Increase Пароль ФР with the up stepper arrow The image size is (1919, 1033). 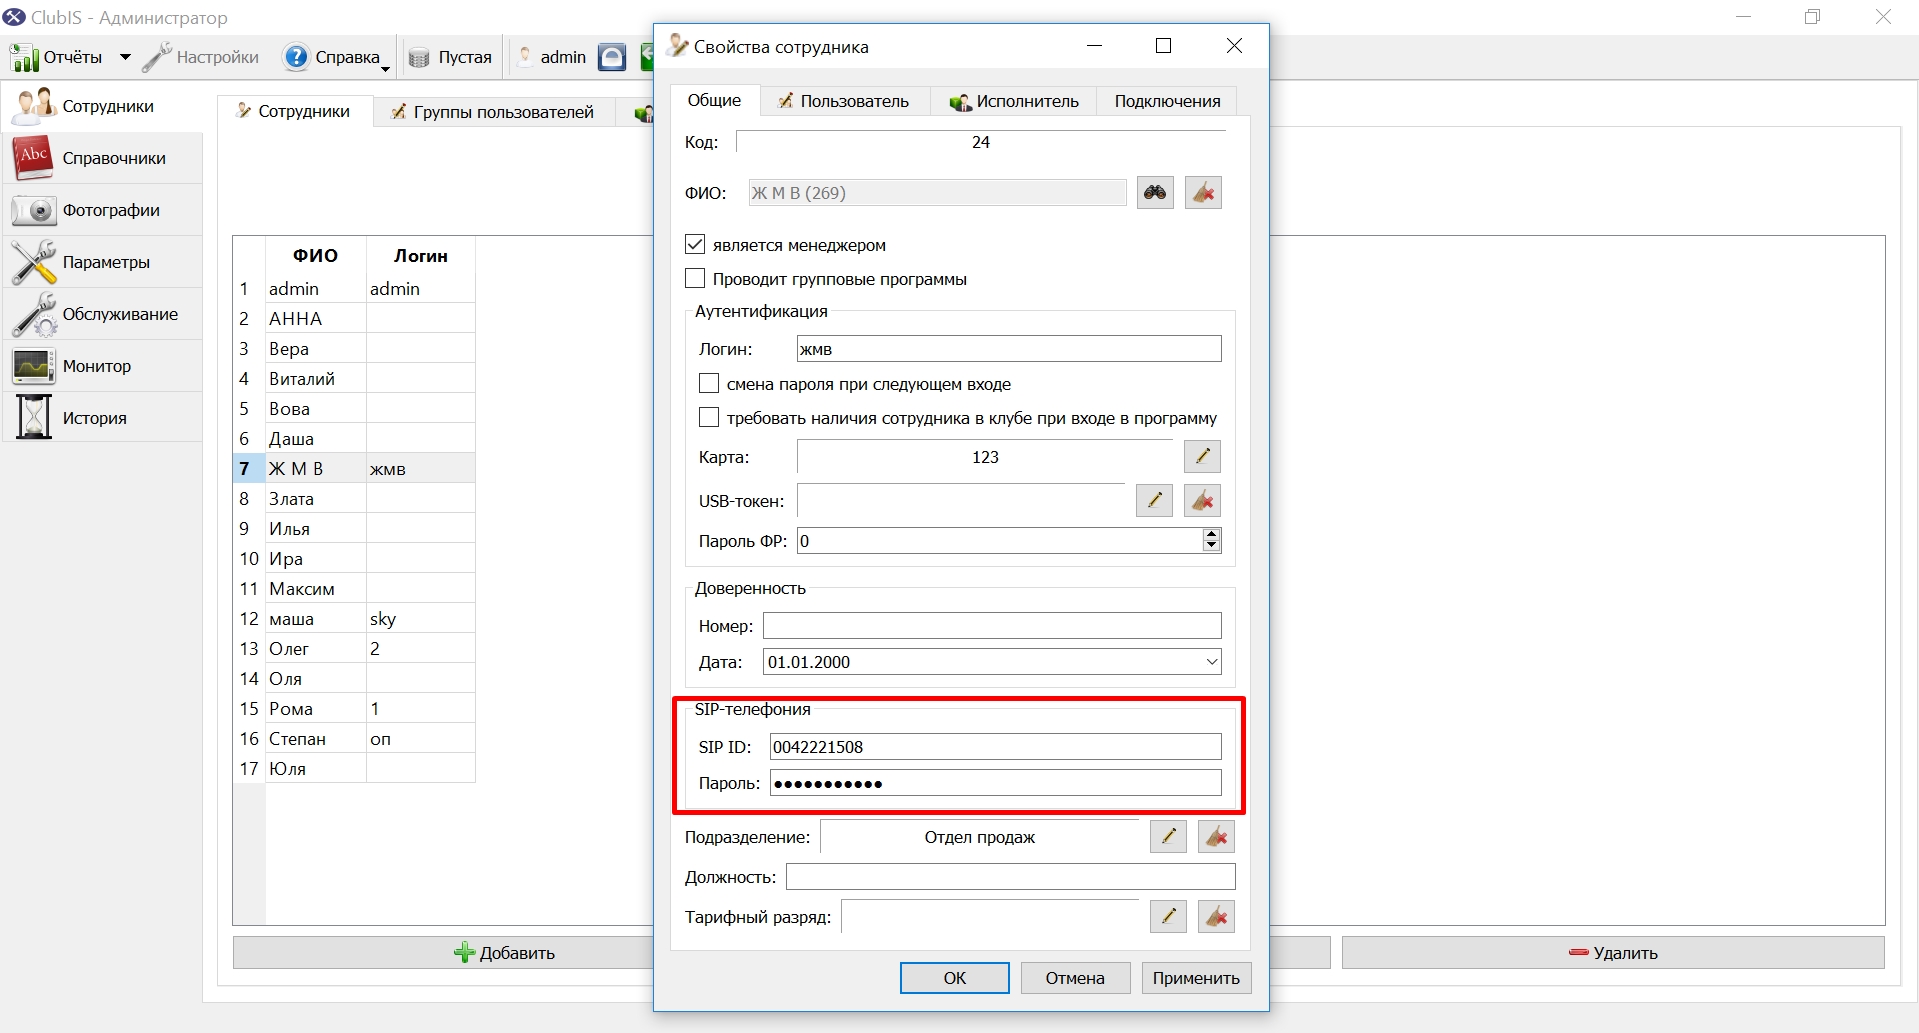point(1211,535)
